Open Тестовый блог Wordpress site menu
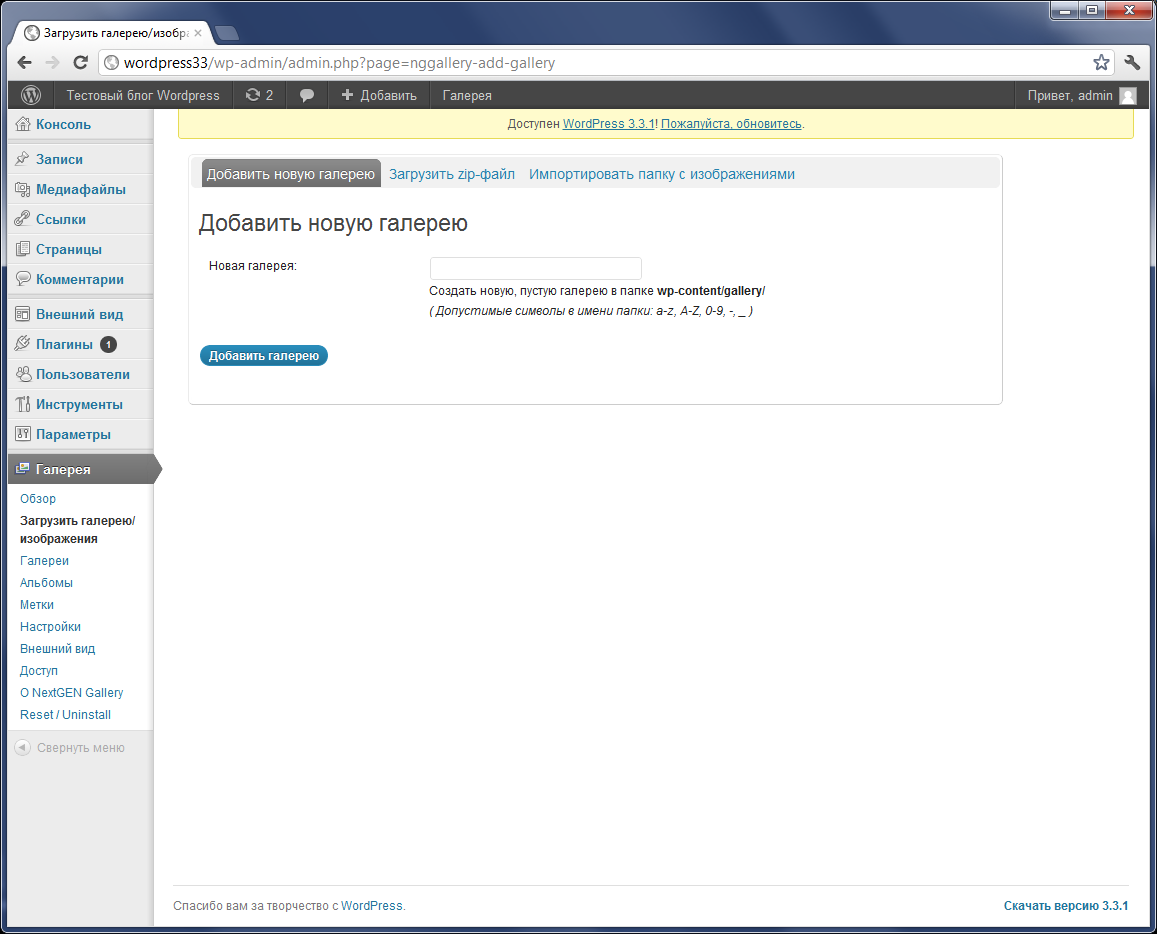The height and width of the screenshot is (934, 1157). (x=143, y=95)
